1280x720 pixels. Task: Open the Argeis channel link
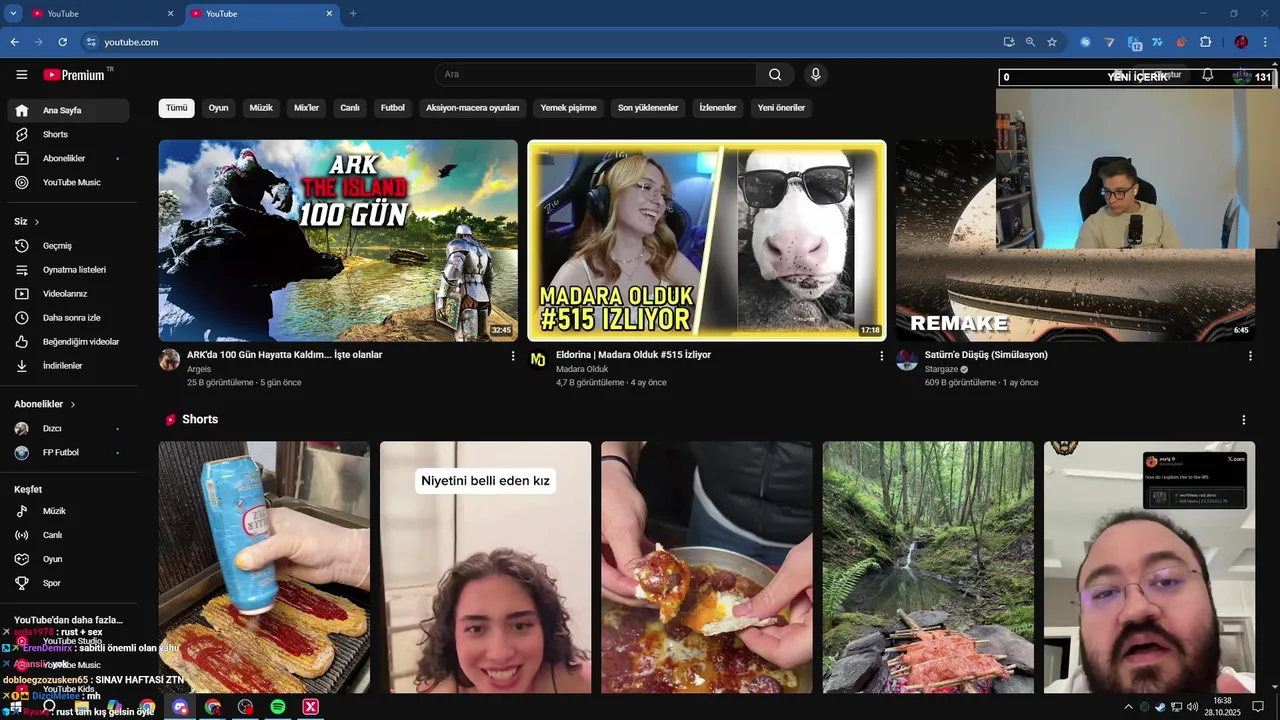coord(199,369)
